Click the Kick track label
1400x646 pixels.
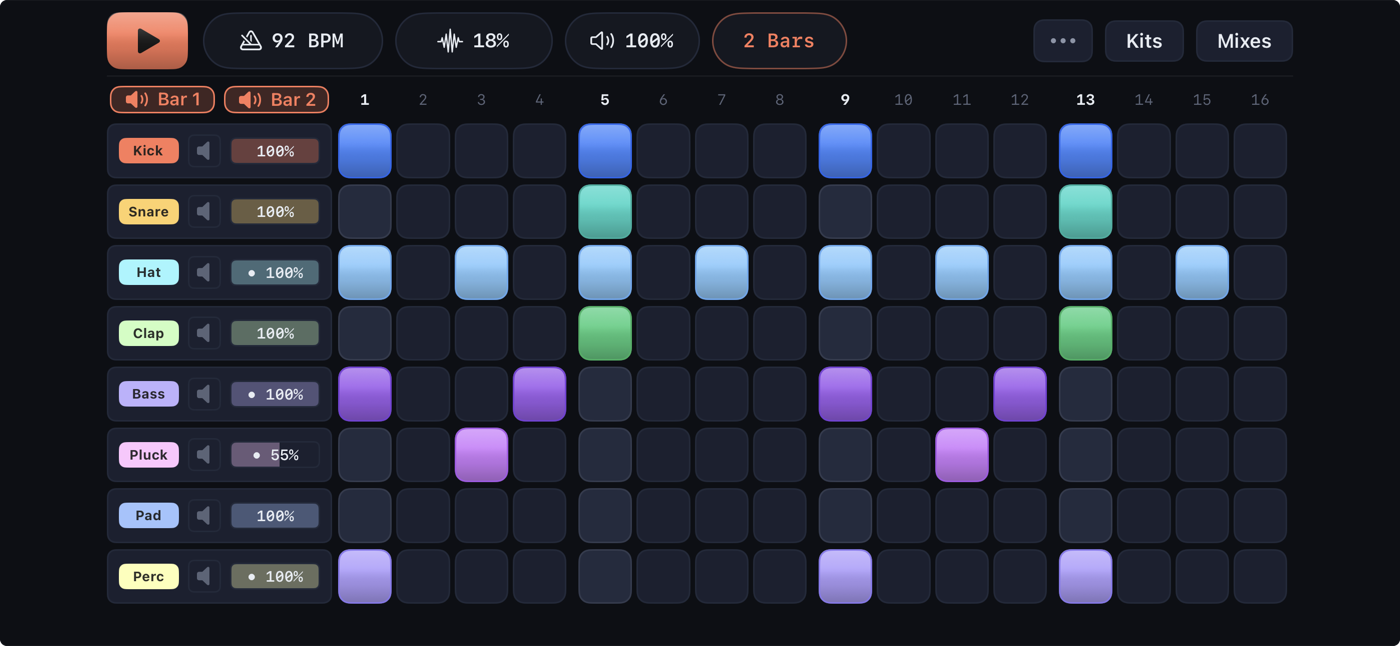pos(148,151)
